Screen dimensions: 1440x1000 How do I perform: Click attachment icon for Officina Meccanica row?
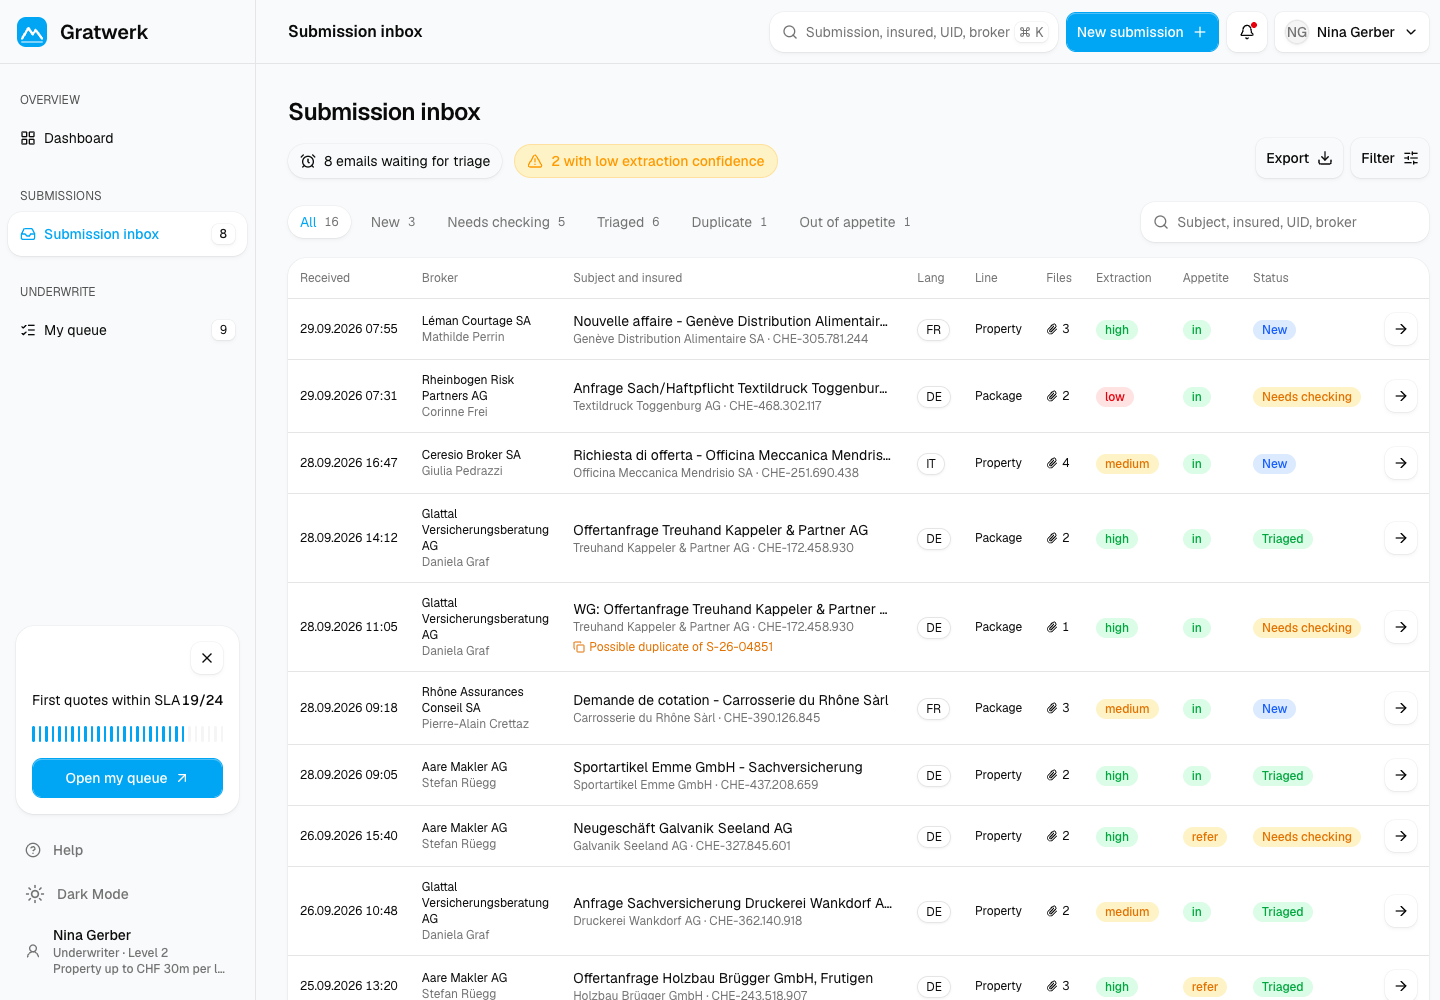pyautogui.click(x=1052, y=463)
